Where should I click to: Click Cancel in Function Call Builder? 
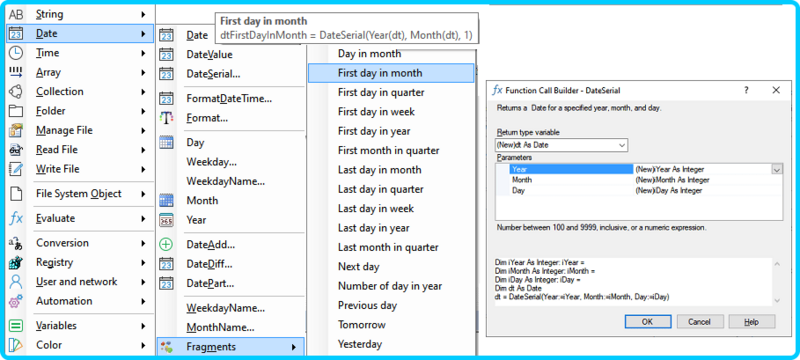click(x=699, y=322)
